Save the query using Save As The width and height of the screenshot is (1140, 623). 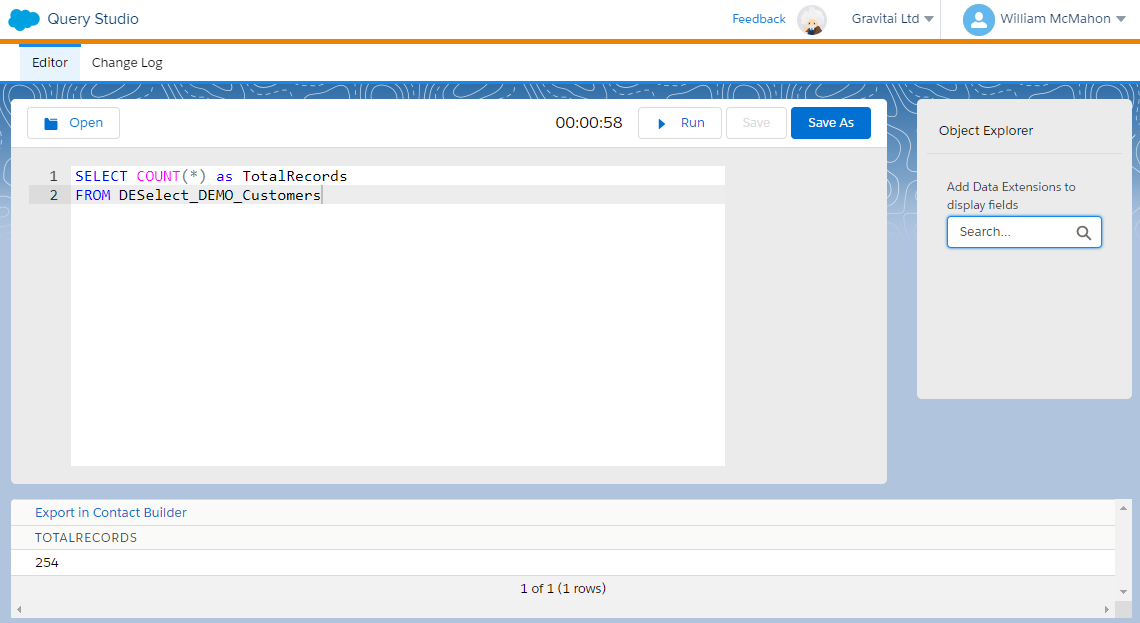(x=830, y=122)
